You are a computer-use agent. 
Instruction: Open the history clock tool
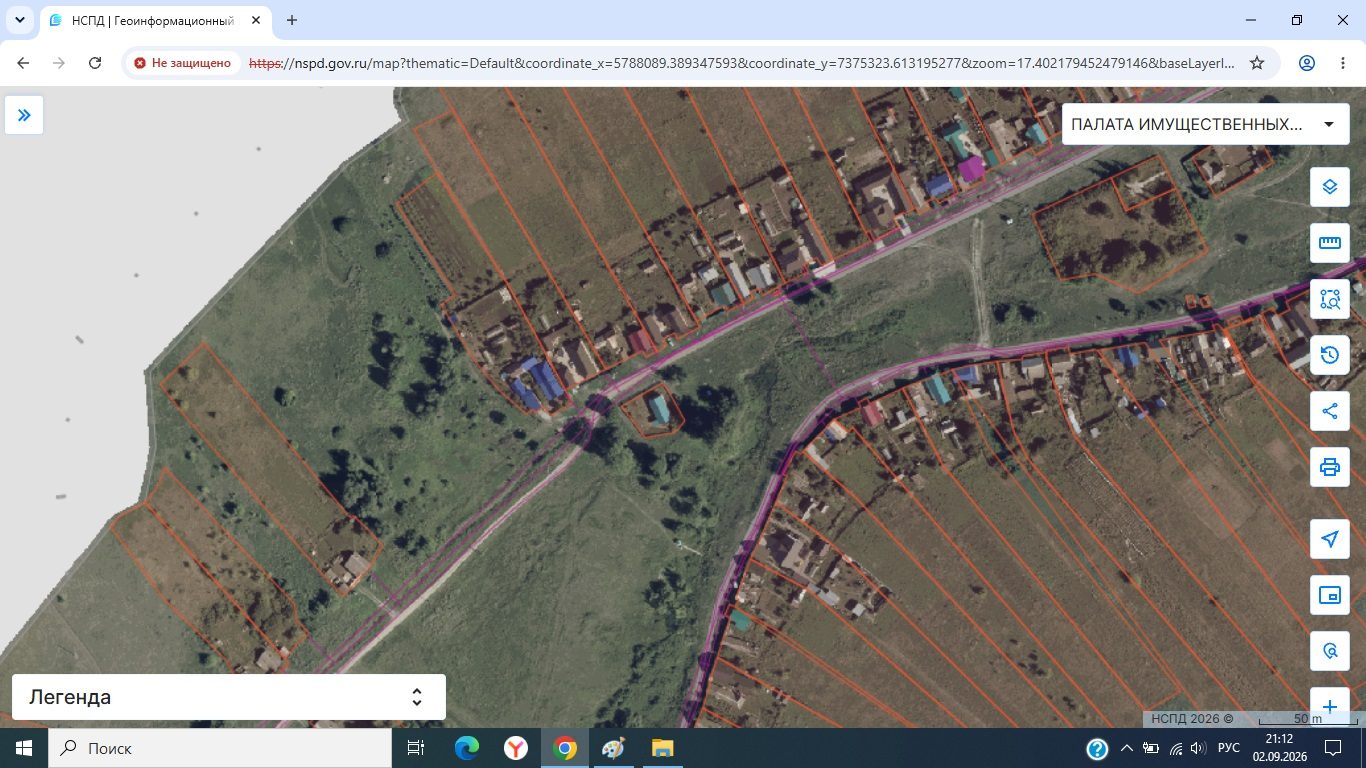(1329, 355)
